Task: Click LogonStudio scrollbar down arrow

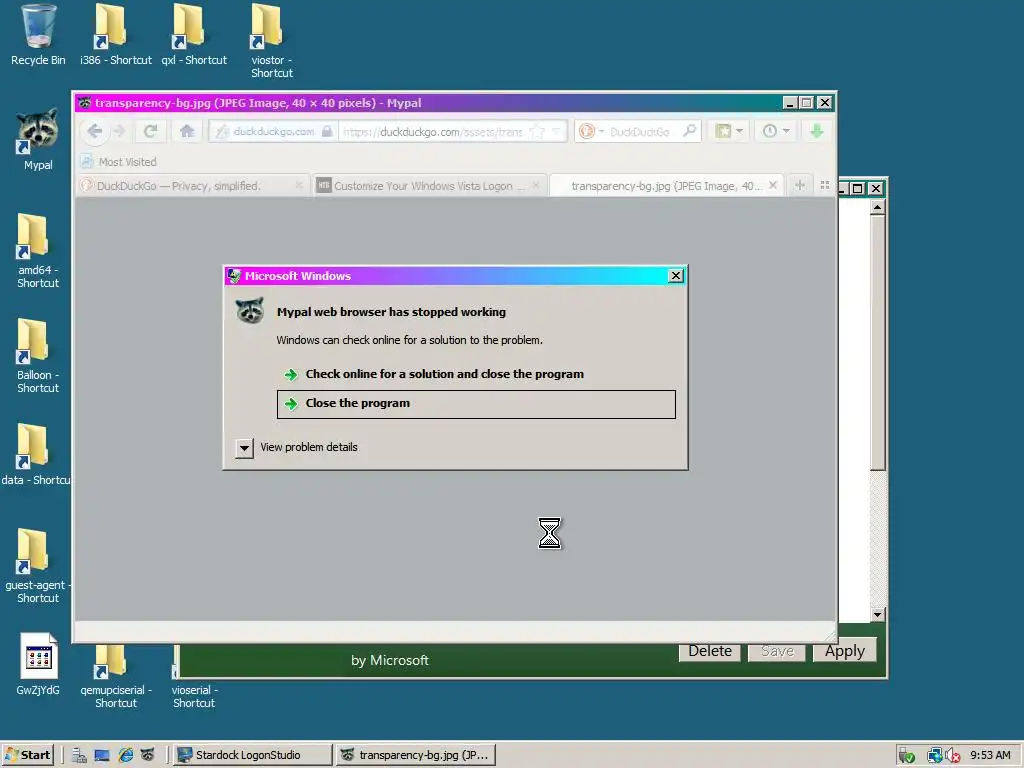Action: click(878, 615)
